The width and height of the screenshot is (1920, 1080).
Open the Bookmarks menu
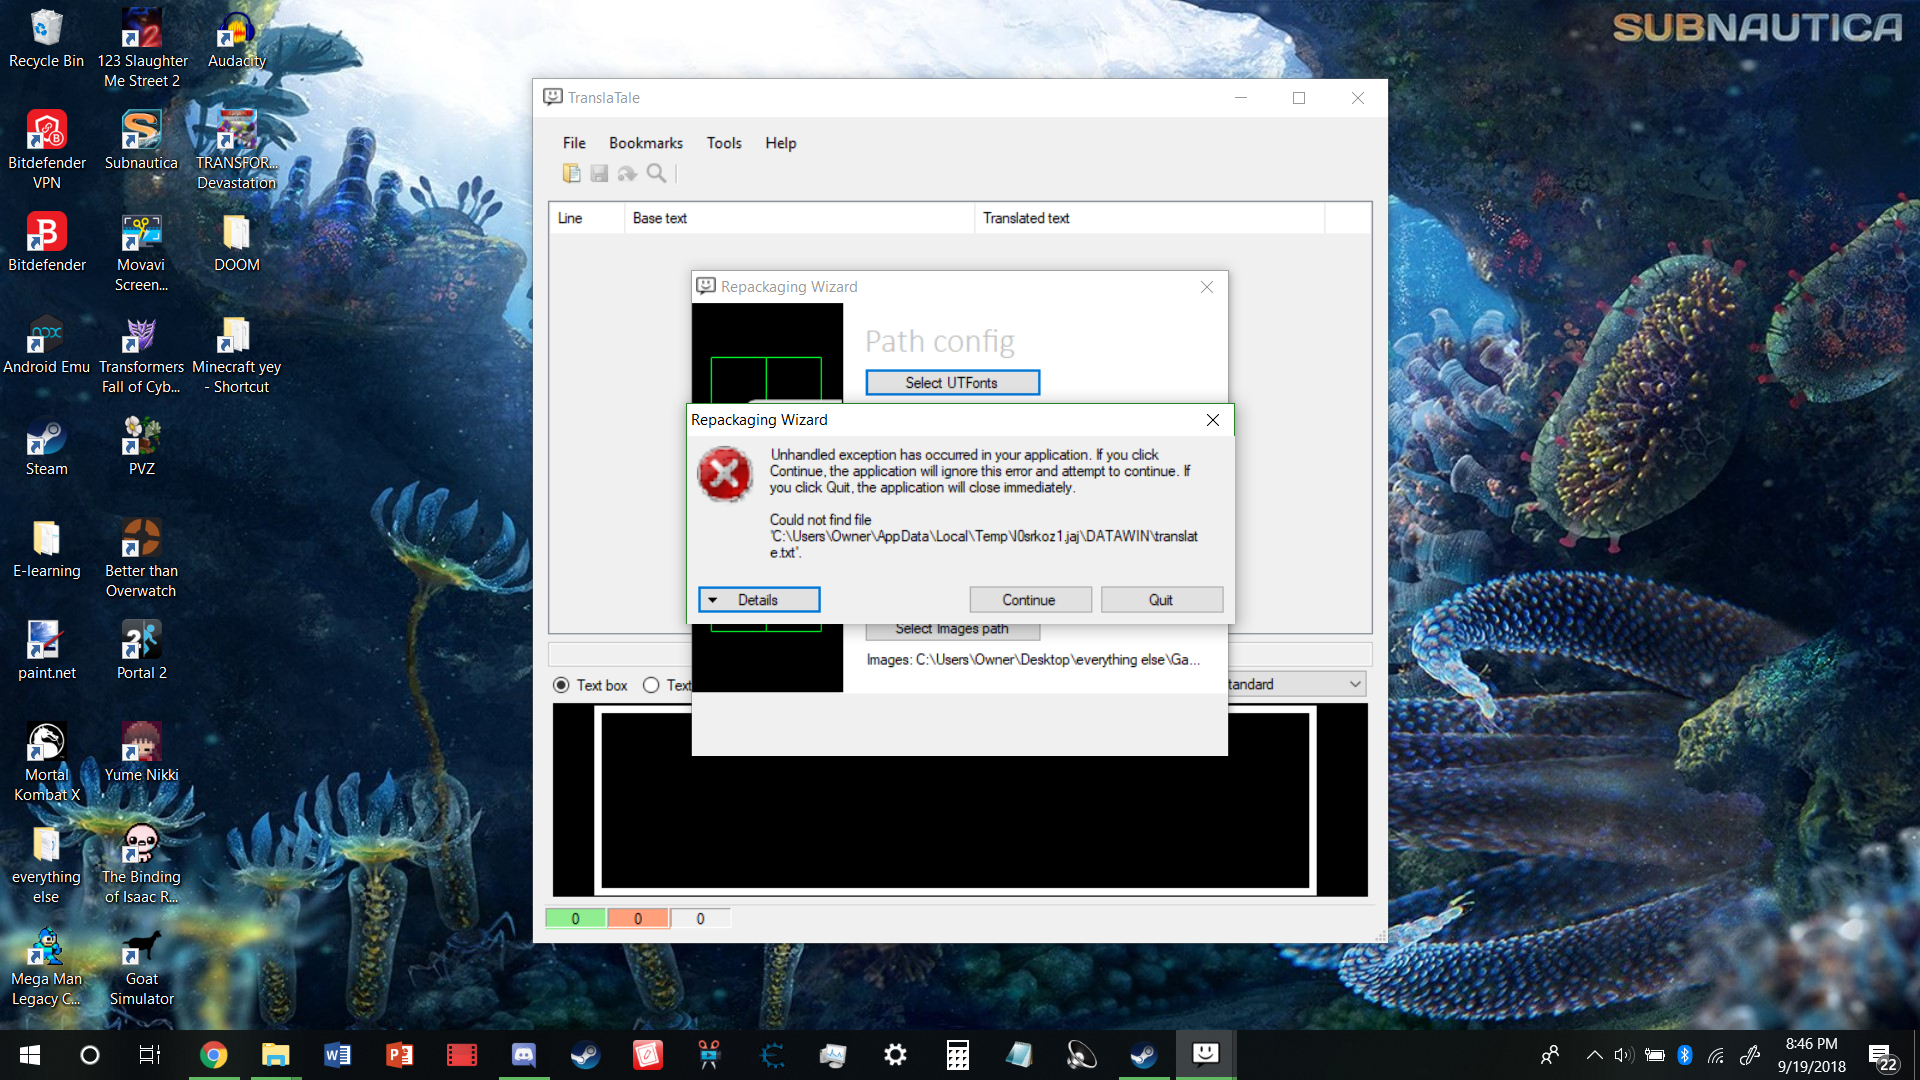pos(645,143)
